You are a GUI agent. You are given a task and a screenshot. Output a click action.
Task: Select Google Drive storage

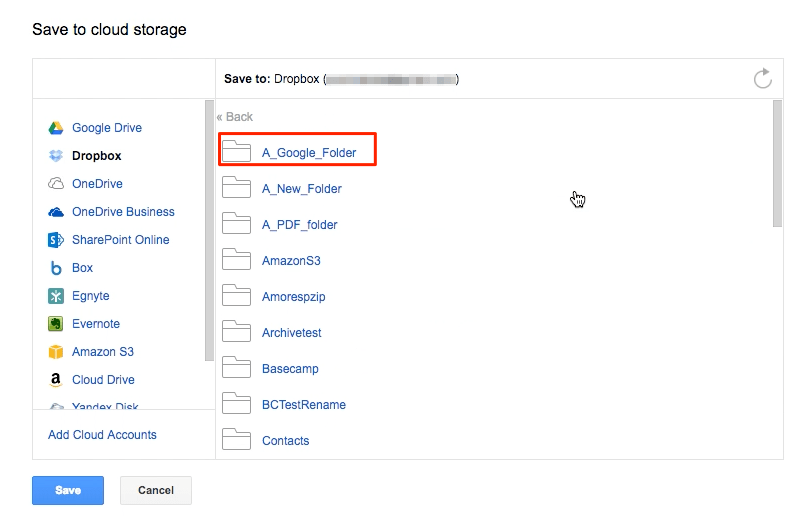107,128
